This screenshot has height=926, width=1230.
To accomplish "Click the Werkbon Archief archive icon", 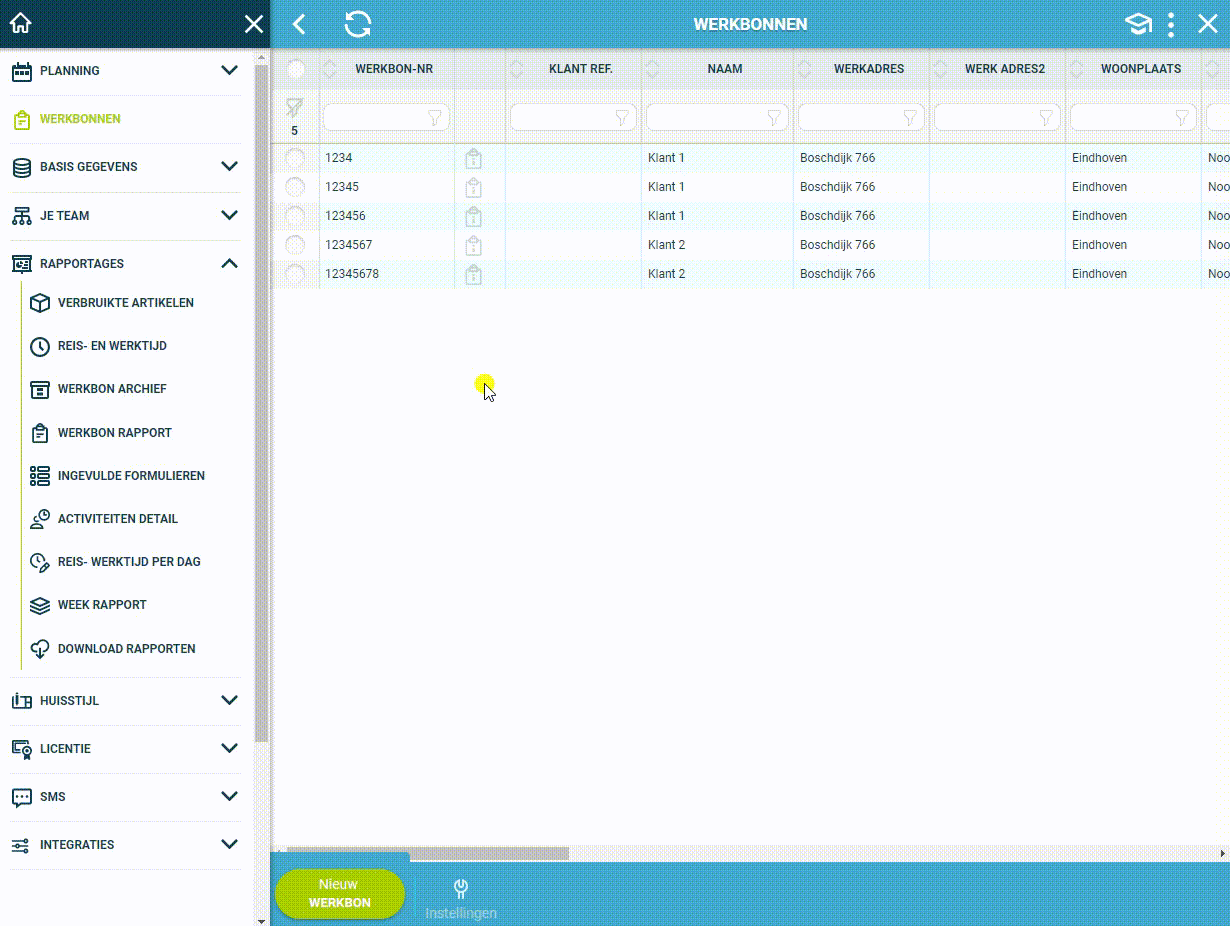I will point(39,389).
